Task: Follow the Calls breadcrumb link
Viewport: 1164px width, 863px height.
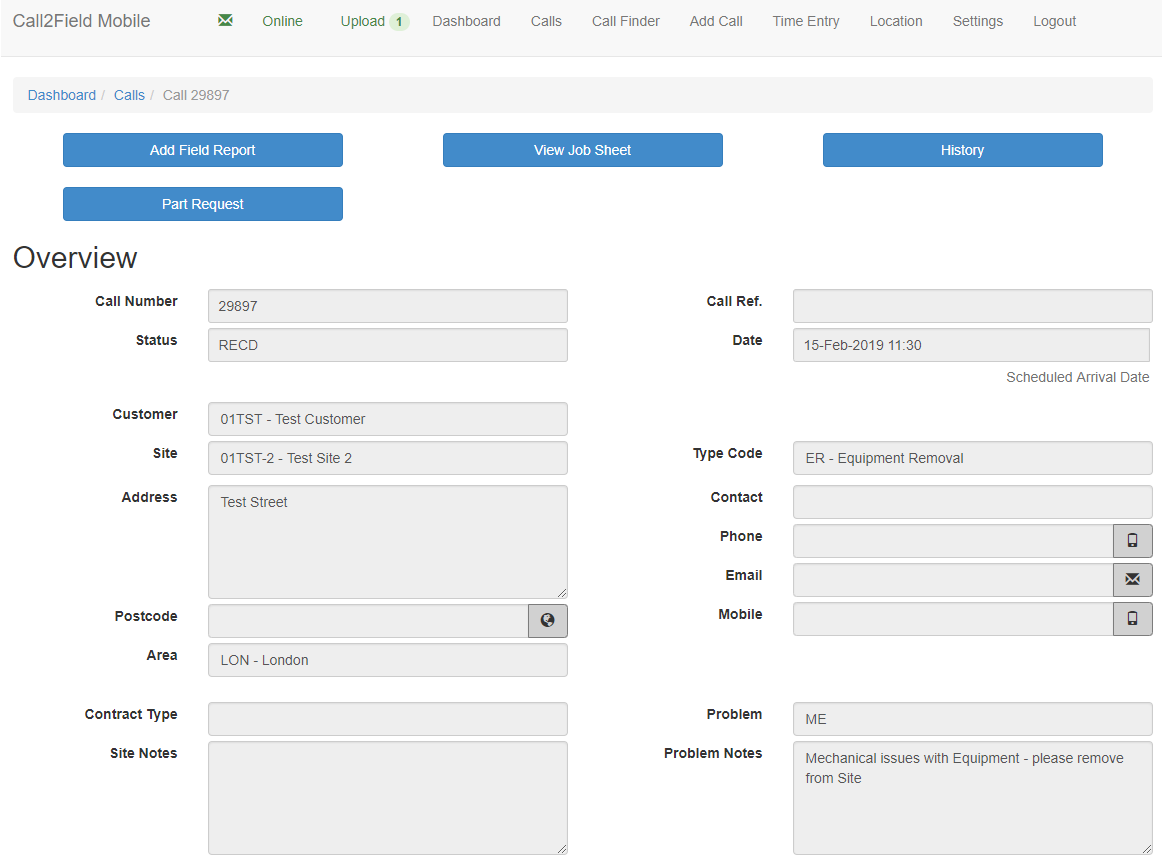Action: (x=129, y=95)
